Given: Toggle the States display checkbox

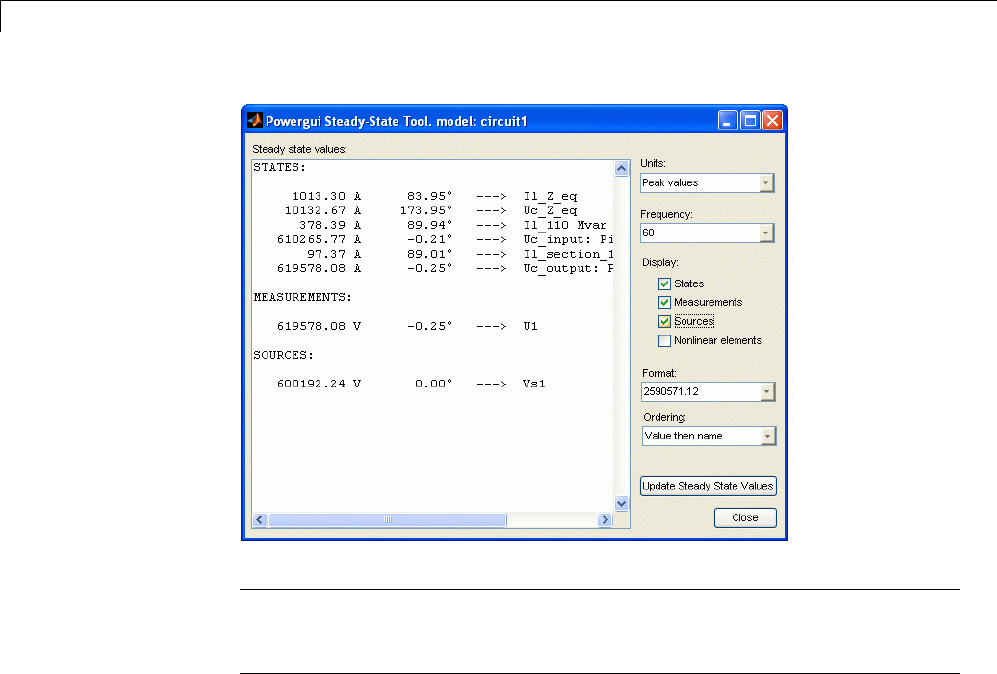Looking at the screenshot, I should (664, 284).
